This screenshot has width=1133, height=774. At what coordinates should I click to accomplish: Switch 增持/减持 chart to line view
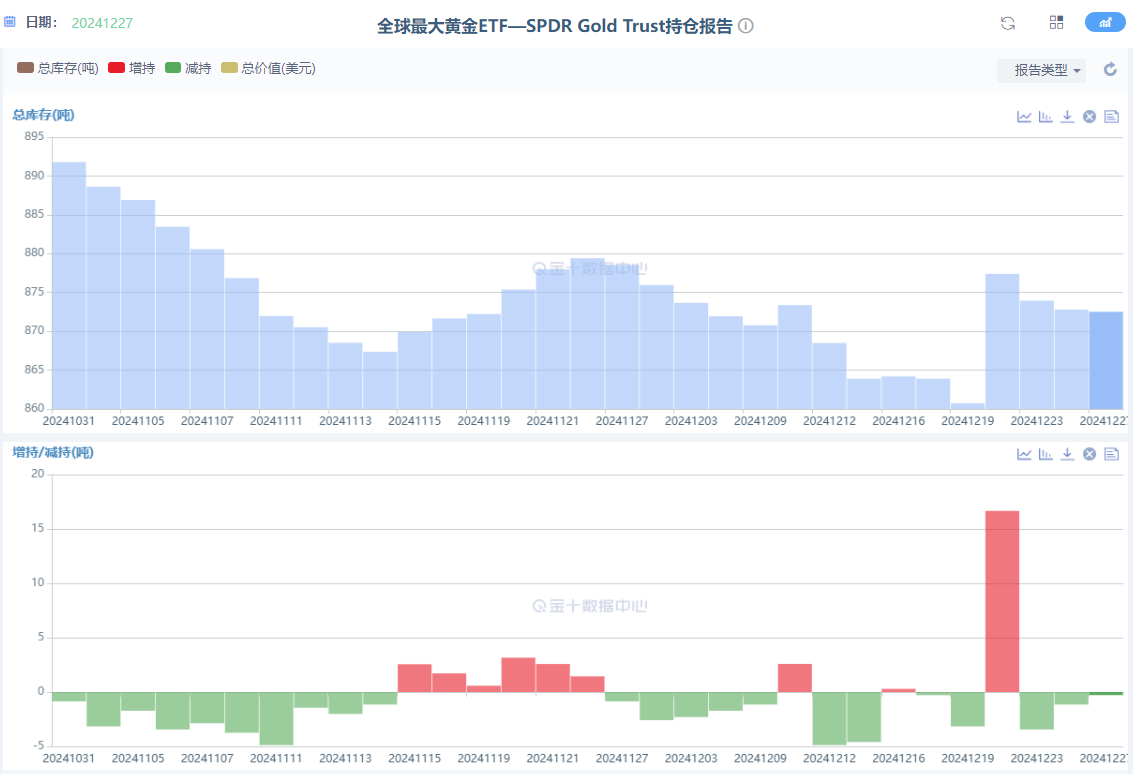(x=1024, y=453)
